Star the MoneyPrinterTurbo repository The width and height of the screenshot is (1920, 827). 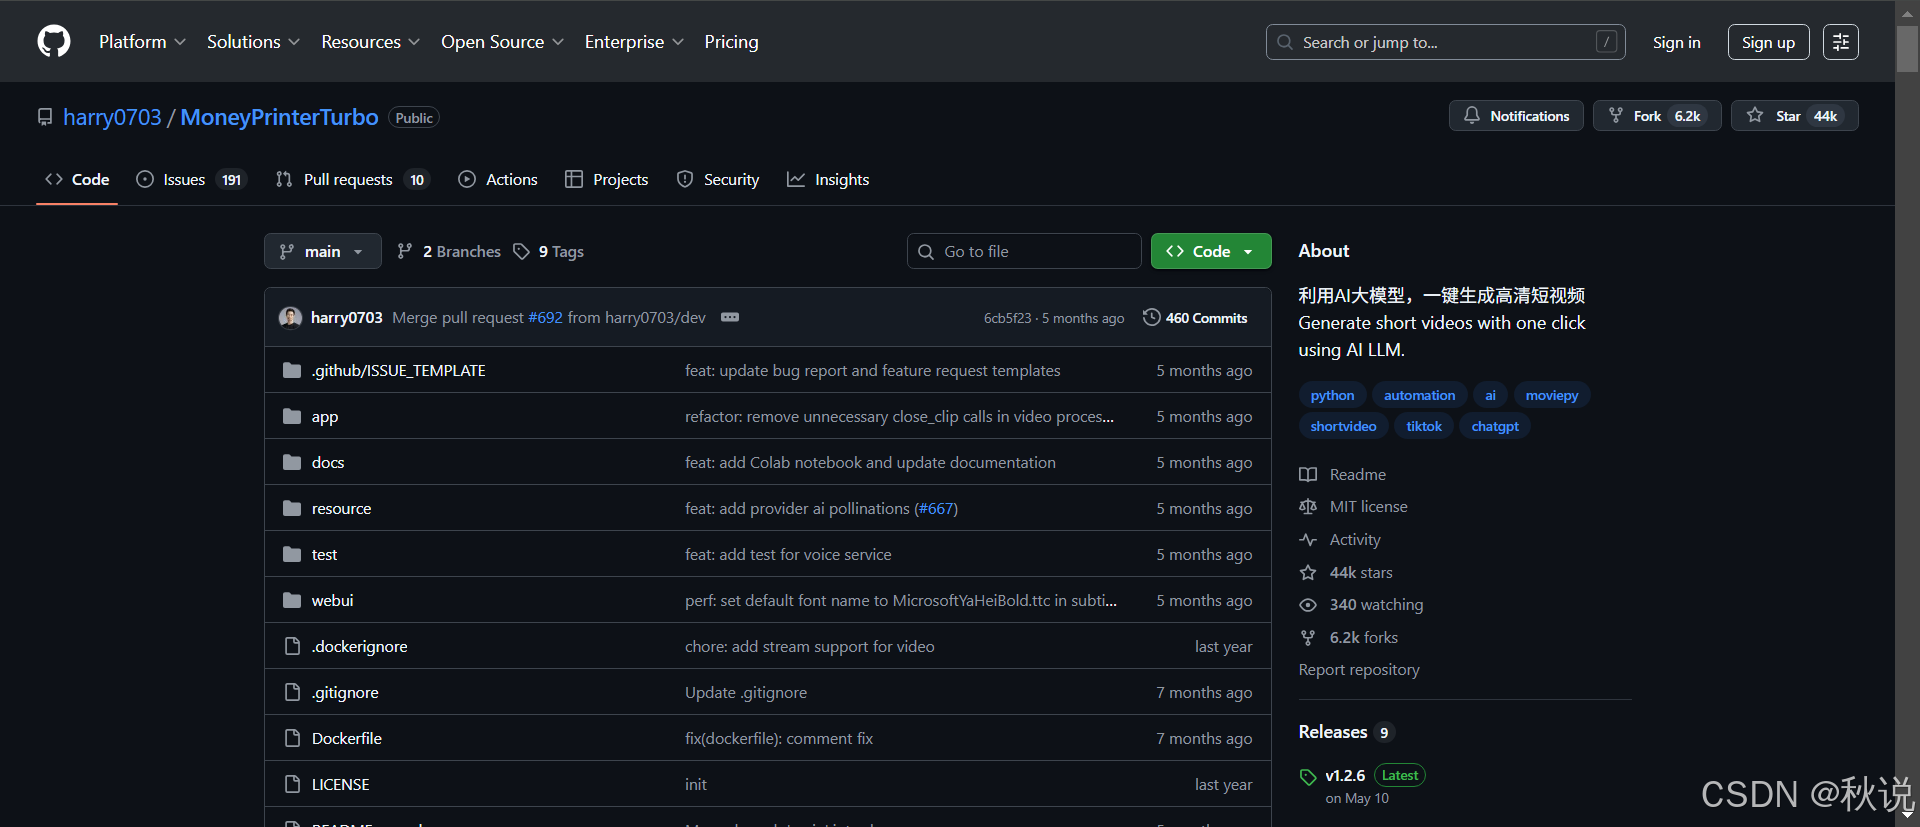pos(1795,116)
